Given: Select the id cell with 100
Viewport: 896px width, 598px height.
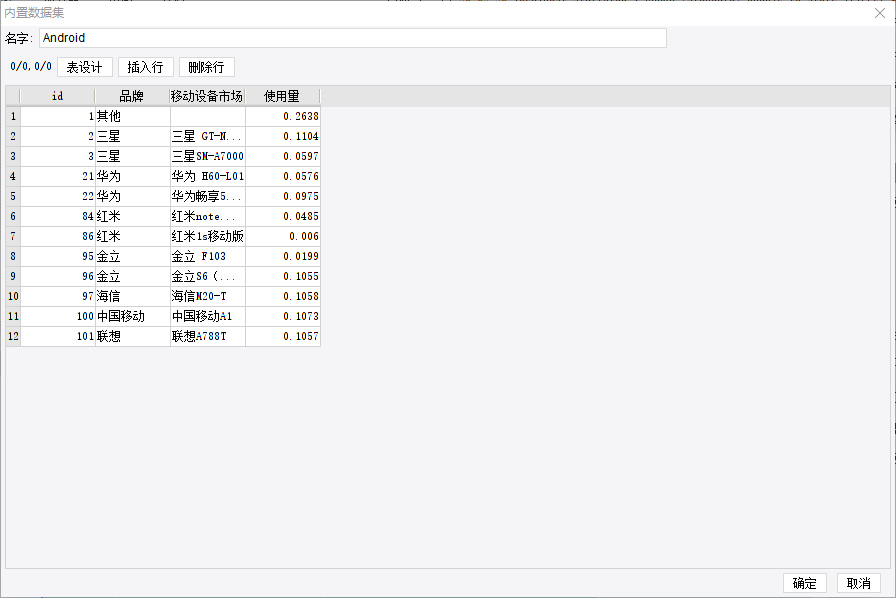Looking at the screenshot, I should 58,316.
